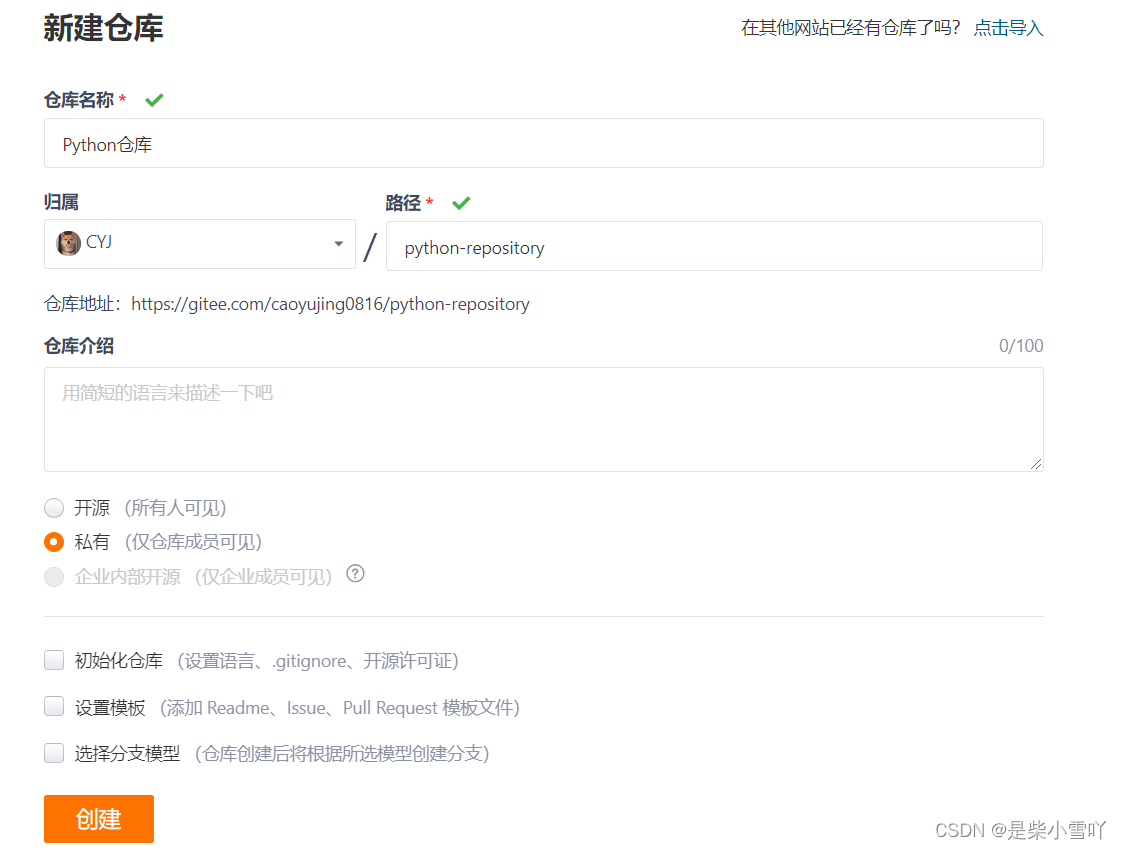1122x850 pixels.
Task: Click into the 仓库介绍 description textarea
Action: [544, 419]
